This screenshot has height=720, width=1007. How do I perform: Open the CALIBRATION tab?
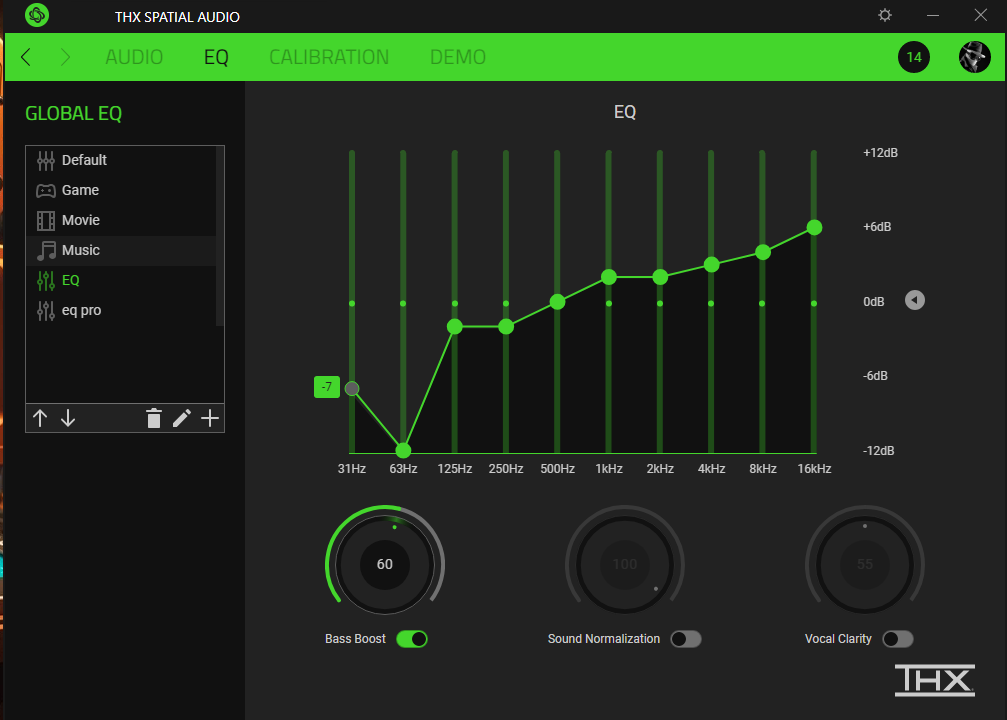pyautogui.click(x=329, y=57)
